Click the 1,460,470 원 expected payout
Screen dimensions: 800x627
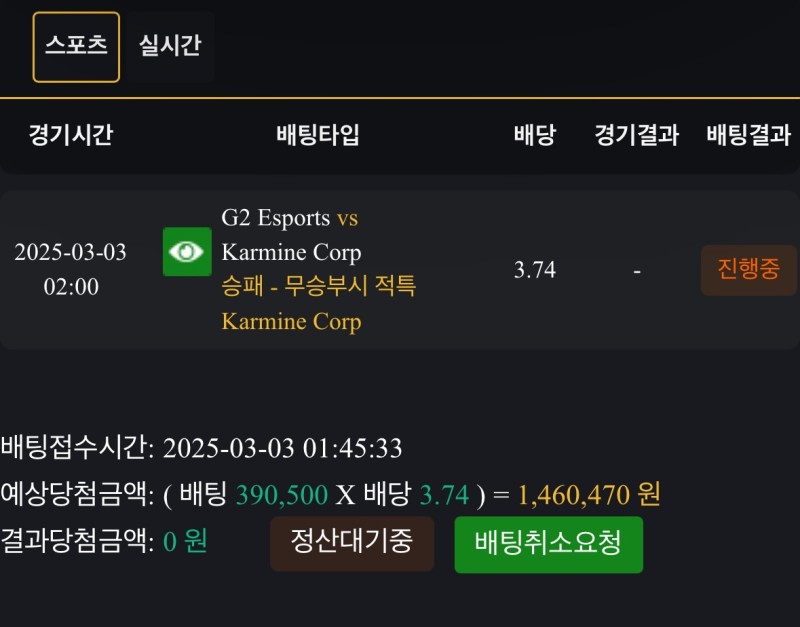click(x=589, y=494)
